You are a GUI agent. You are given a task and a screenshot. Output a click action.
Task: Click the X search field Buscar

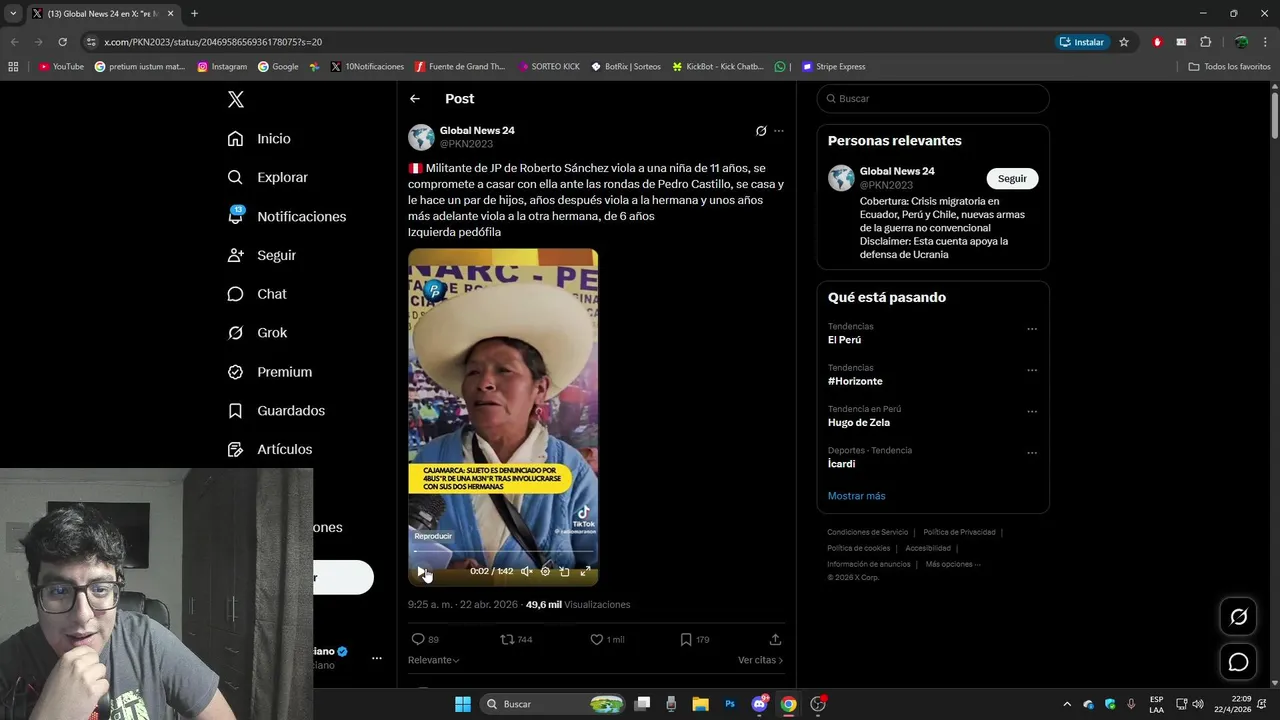tap(933, 99)
